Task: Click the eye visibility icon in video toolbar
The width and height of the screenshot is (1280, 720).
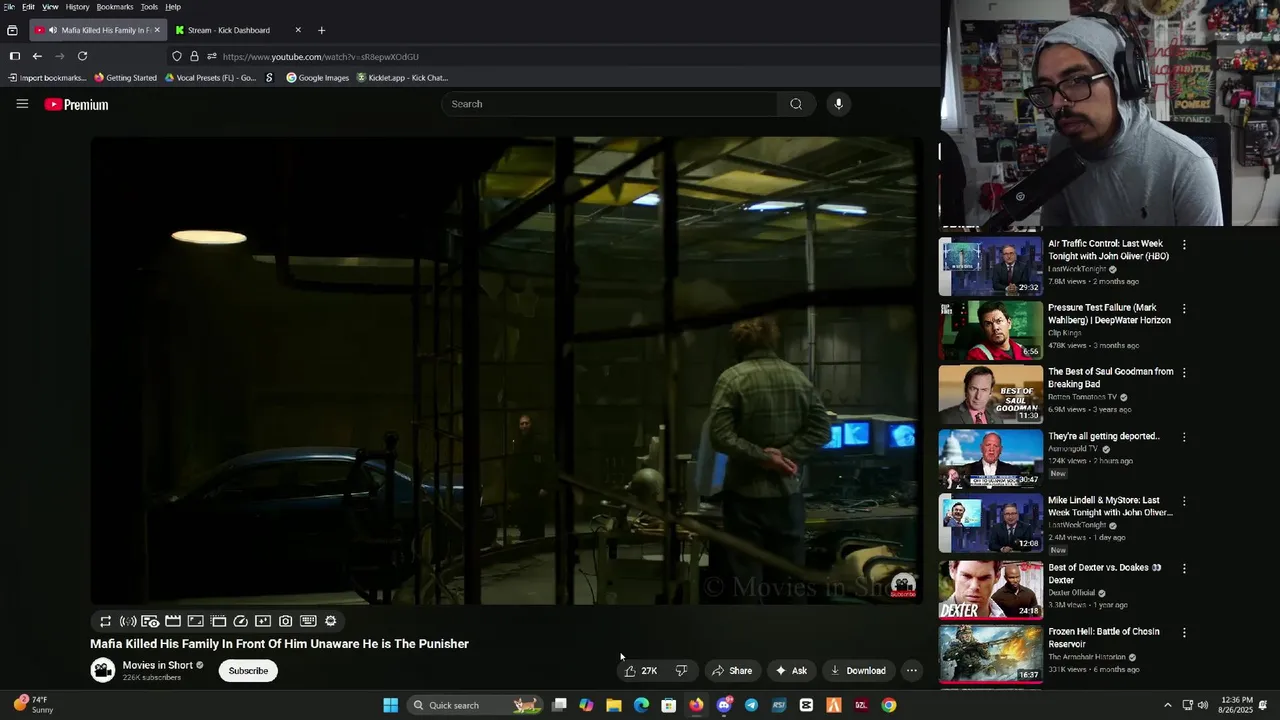Action: (x=150, y=621)
